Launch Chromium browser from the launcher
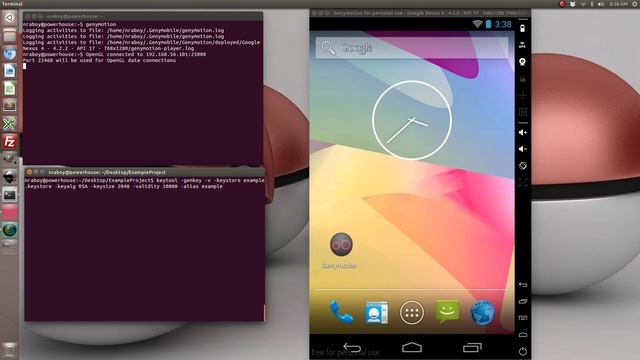640x360 pixels. pyautogui.click(x=9, y=53)
